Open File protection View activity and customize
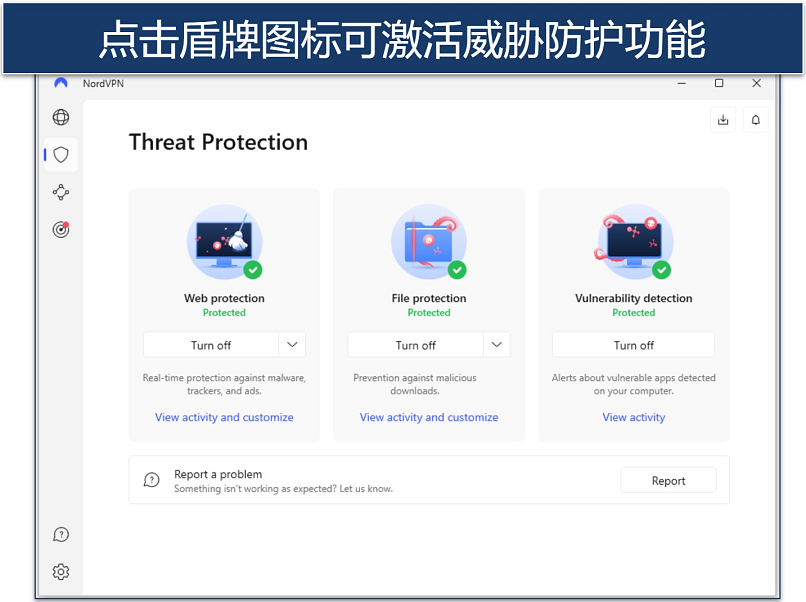 click(429, 417)
